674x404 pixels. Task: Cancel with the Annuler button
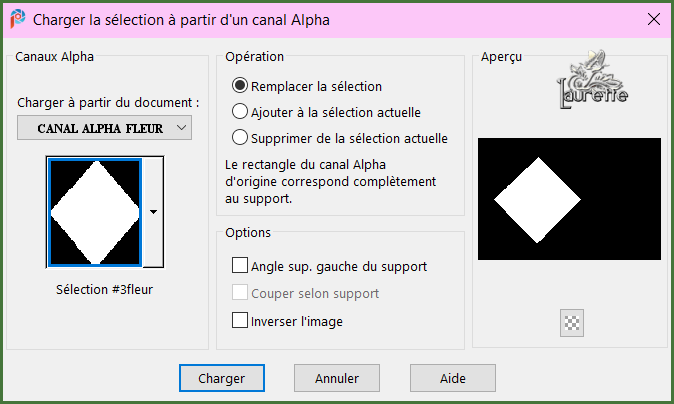(x=336, y=378)
